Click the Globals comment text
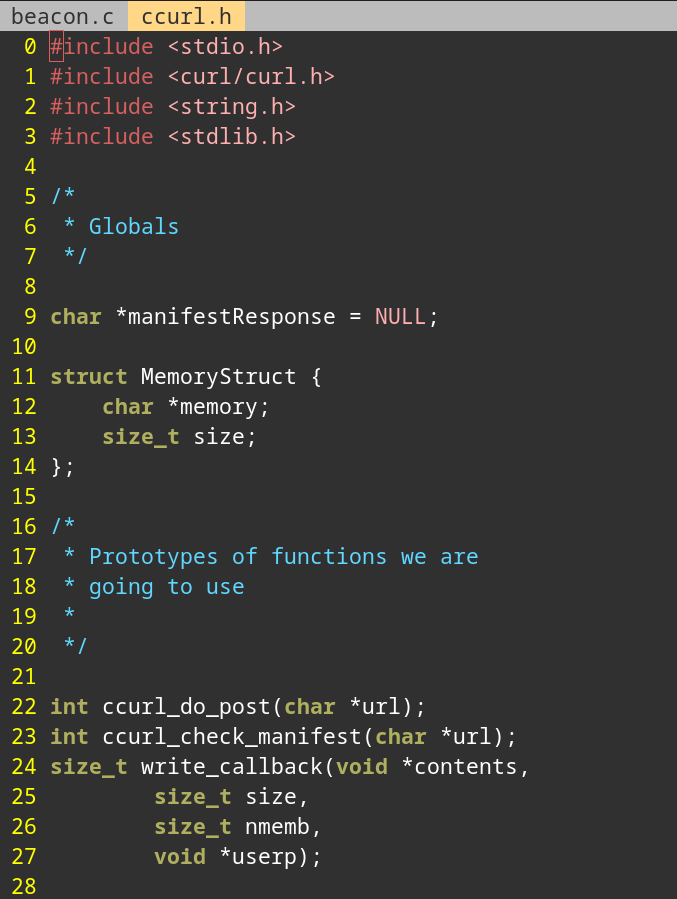Viewport: 677px width, 899px height. (x=133, y=227)
